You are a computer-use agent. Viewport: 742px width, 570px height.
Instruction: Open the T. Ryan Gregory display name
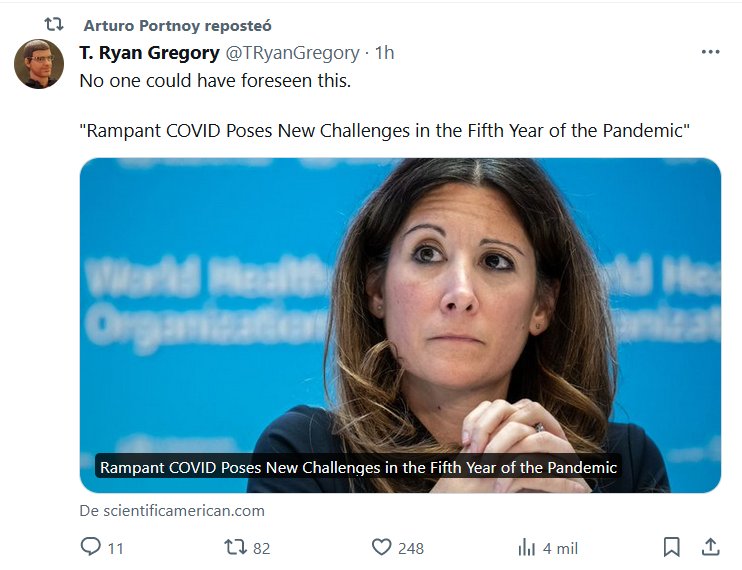point(149,53)
